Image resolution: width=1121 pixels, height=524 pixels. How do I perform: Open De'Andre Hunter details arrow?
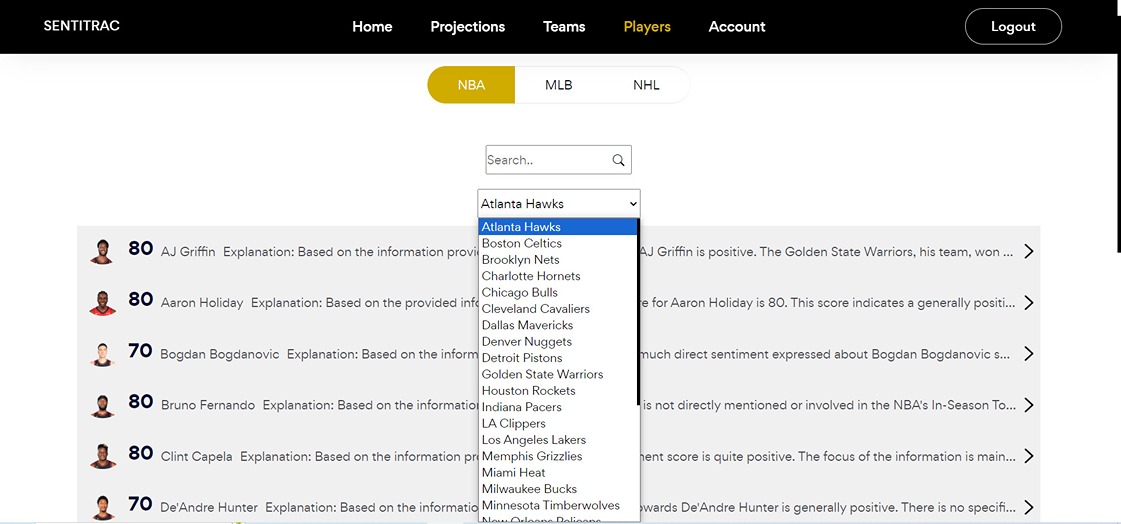1029,508
